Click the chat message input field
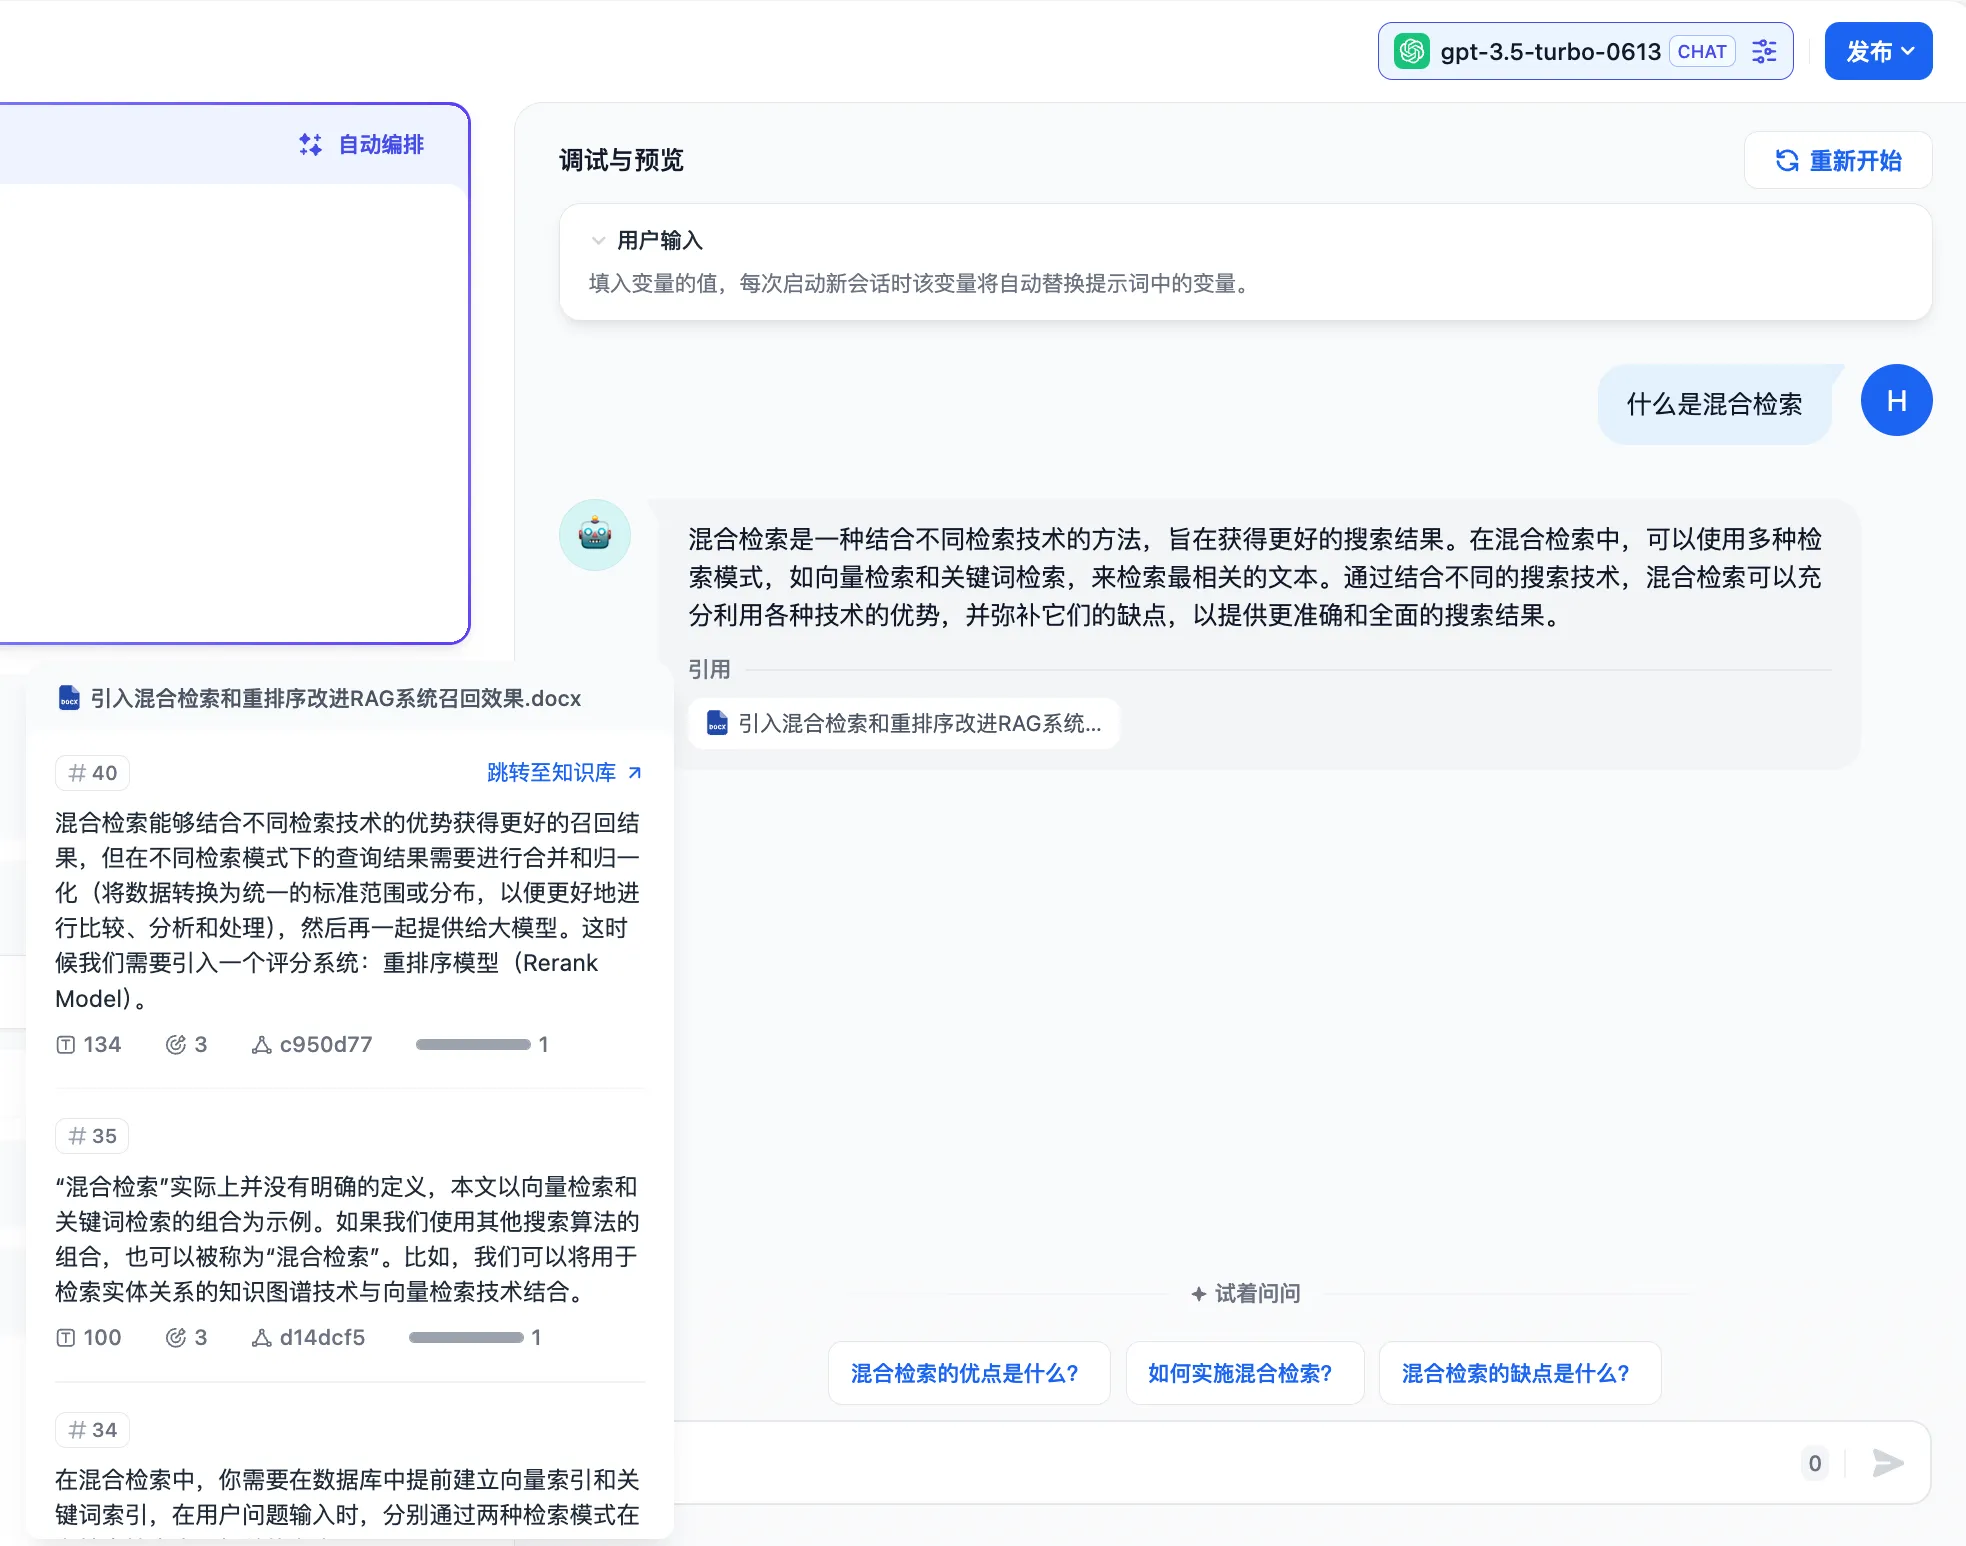The height and width of the screenshot is (1546, 1966). click(x=1230, y=1463)
